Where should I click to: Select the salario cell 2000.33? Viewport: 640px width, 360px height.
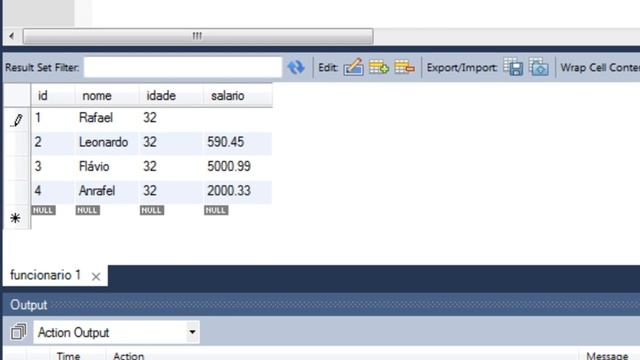[x=238, y=191]
